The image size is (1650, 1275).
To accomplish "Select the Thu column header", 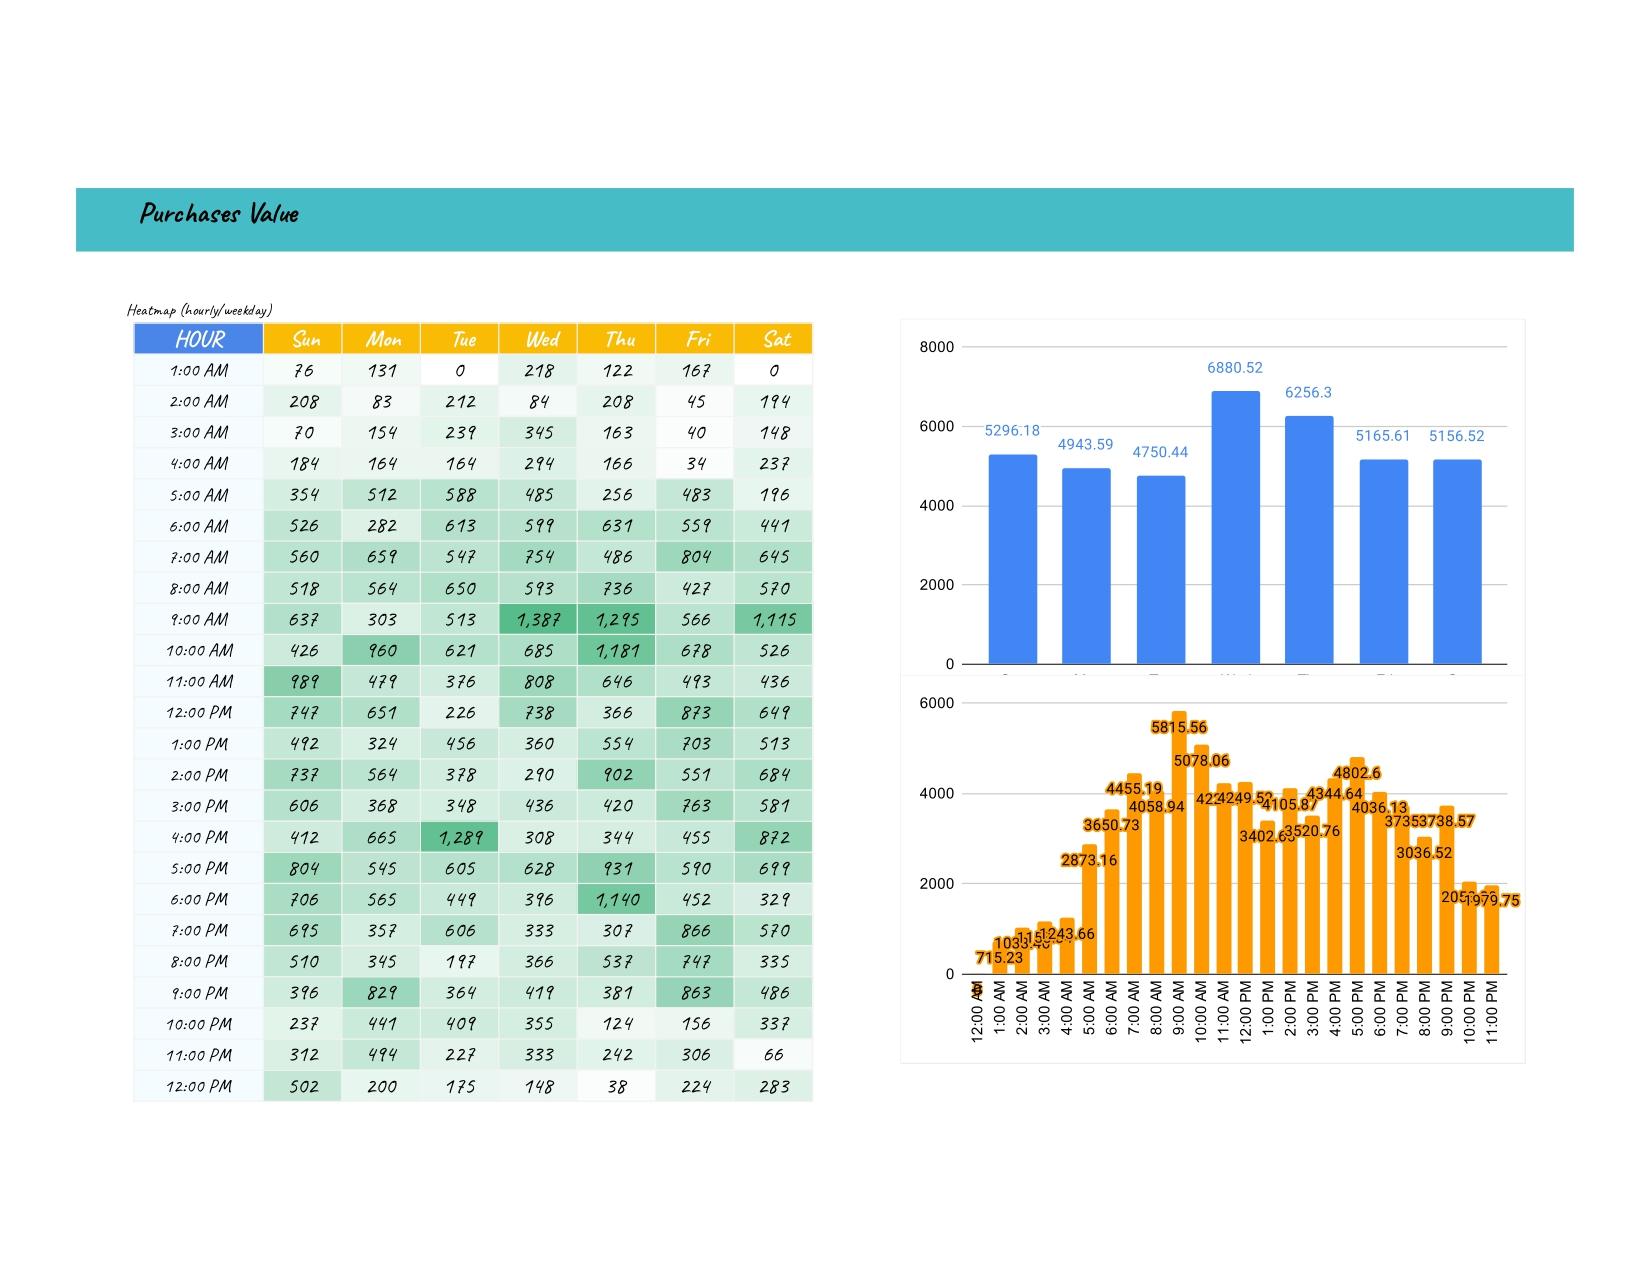I will pyautogui.click(x=617, y=339).
